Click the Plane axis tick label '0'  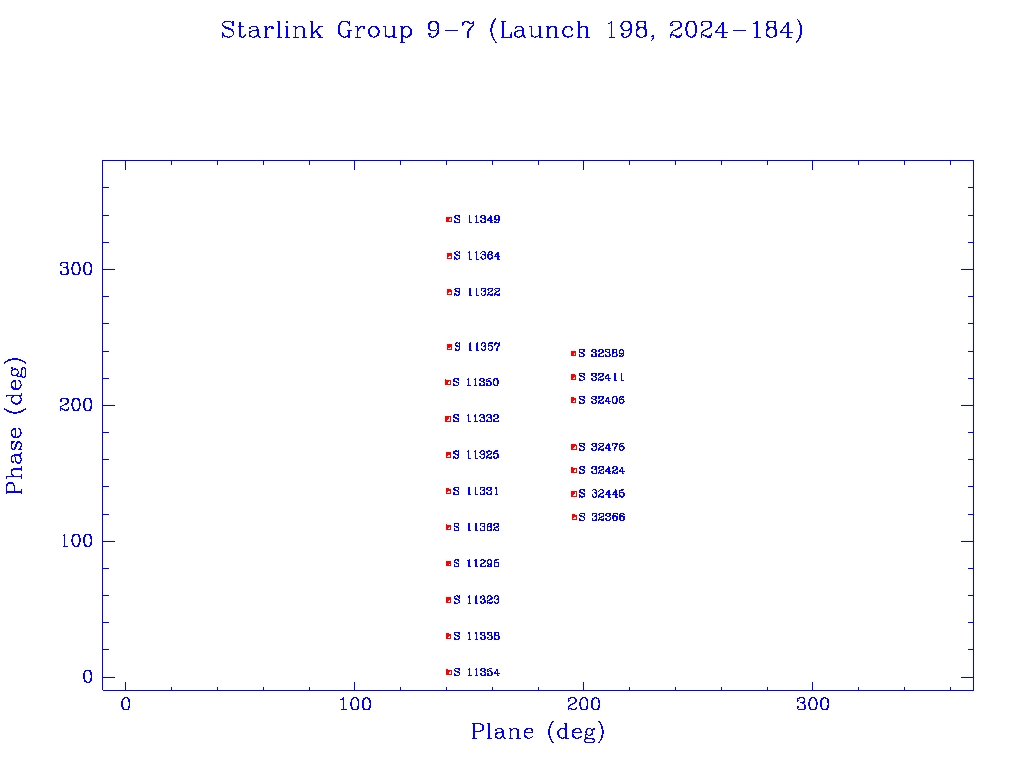click(x=125, y=704)
